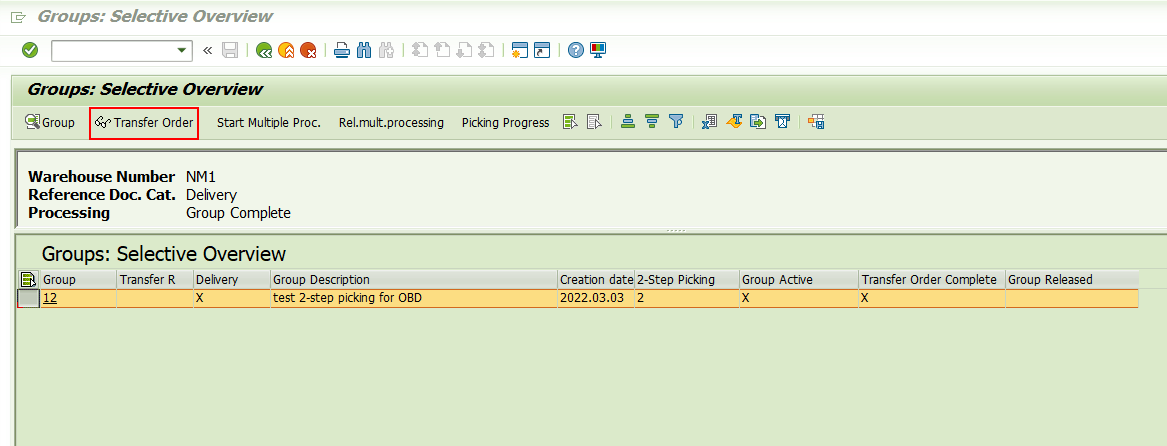Click Rel.mult.processing button
The height and width of the screenshot is (446, 1167).
391,123
